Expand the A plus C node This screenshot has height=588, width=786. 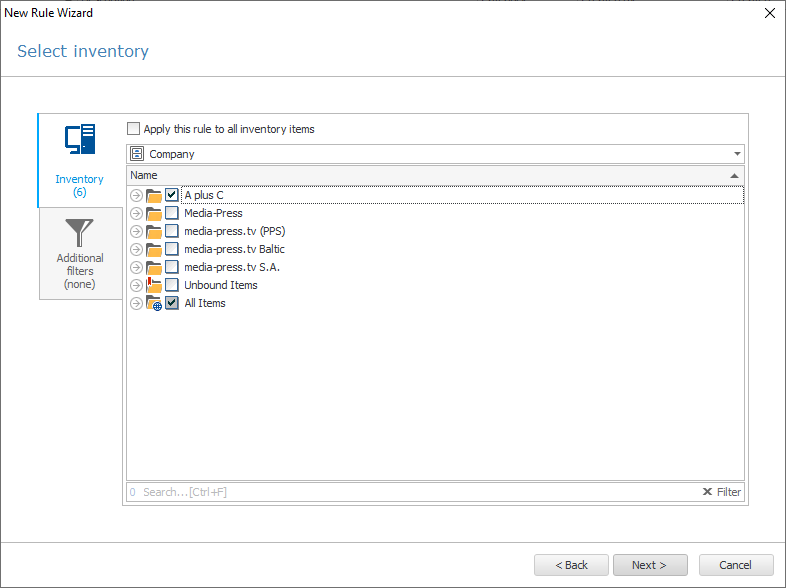click(136, 195)
